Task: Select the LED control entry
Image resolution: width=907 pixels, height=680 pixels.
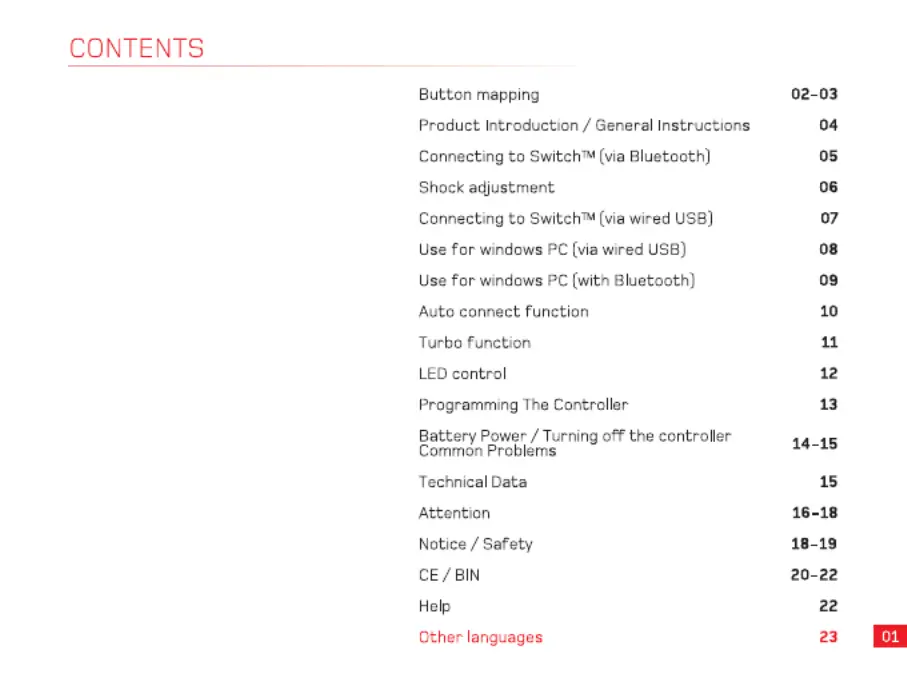Action: pos(462,374)
